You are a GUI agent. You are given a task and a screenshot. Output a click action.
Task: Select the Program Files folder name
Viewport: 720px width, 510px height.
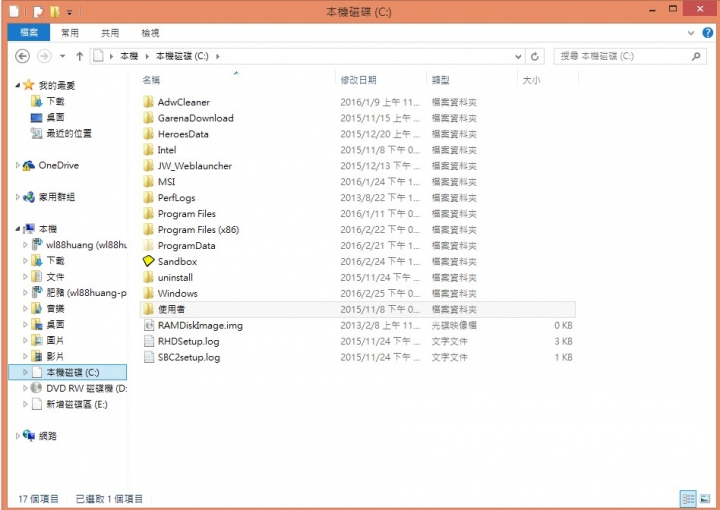186,213
